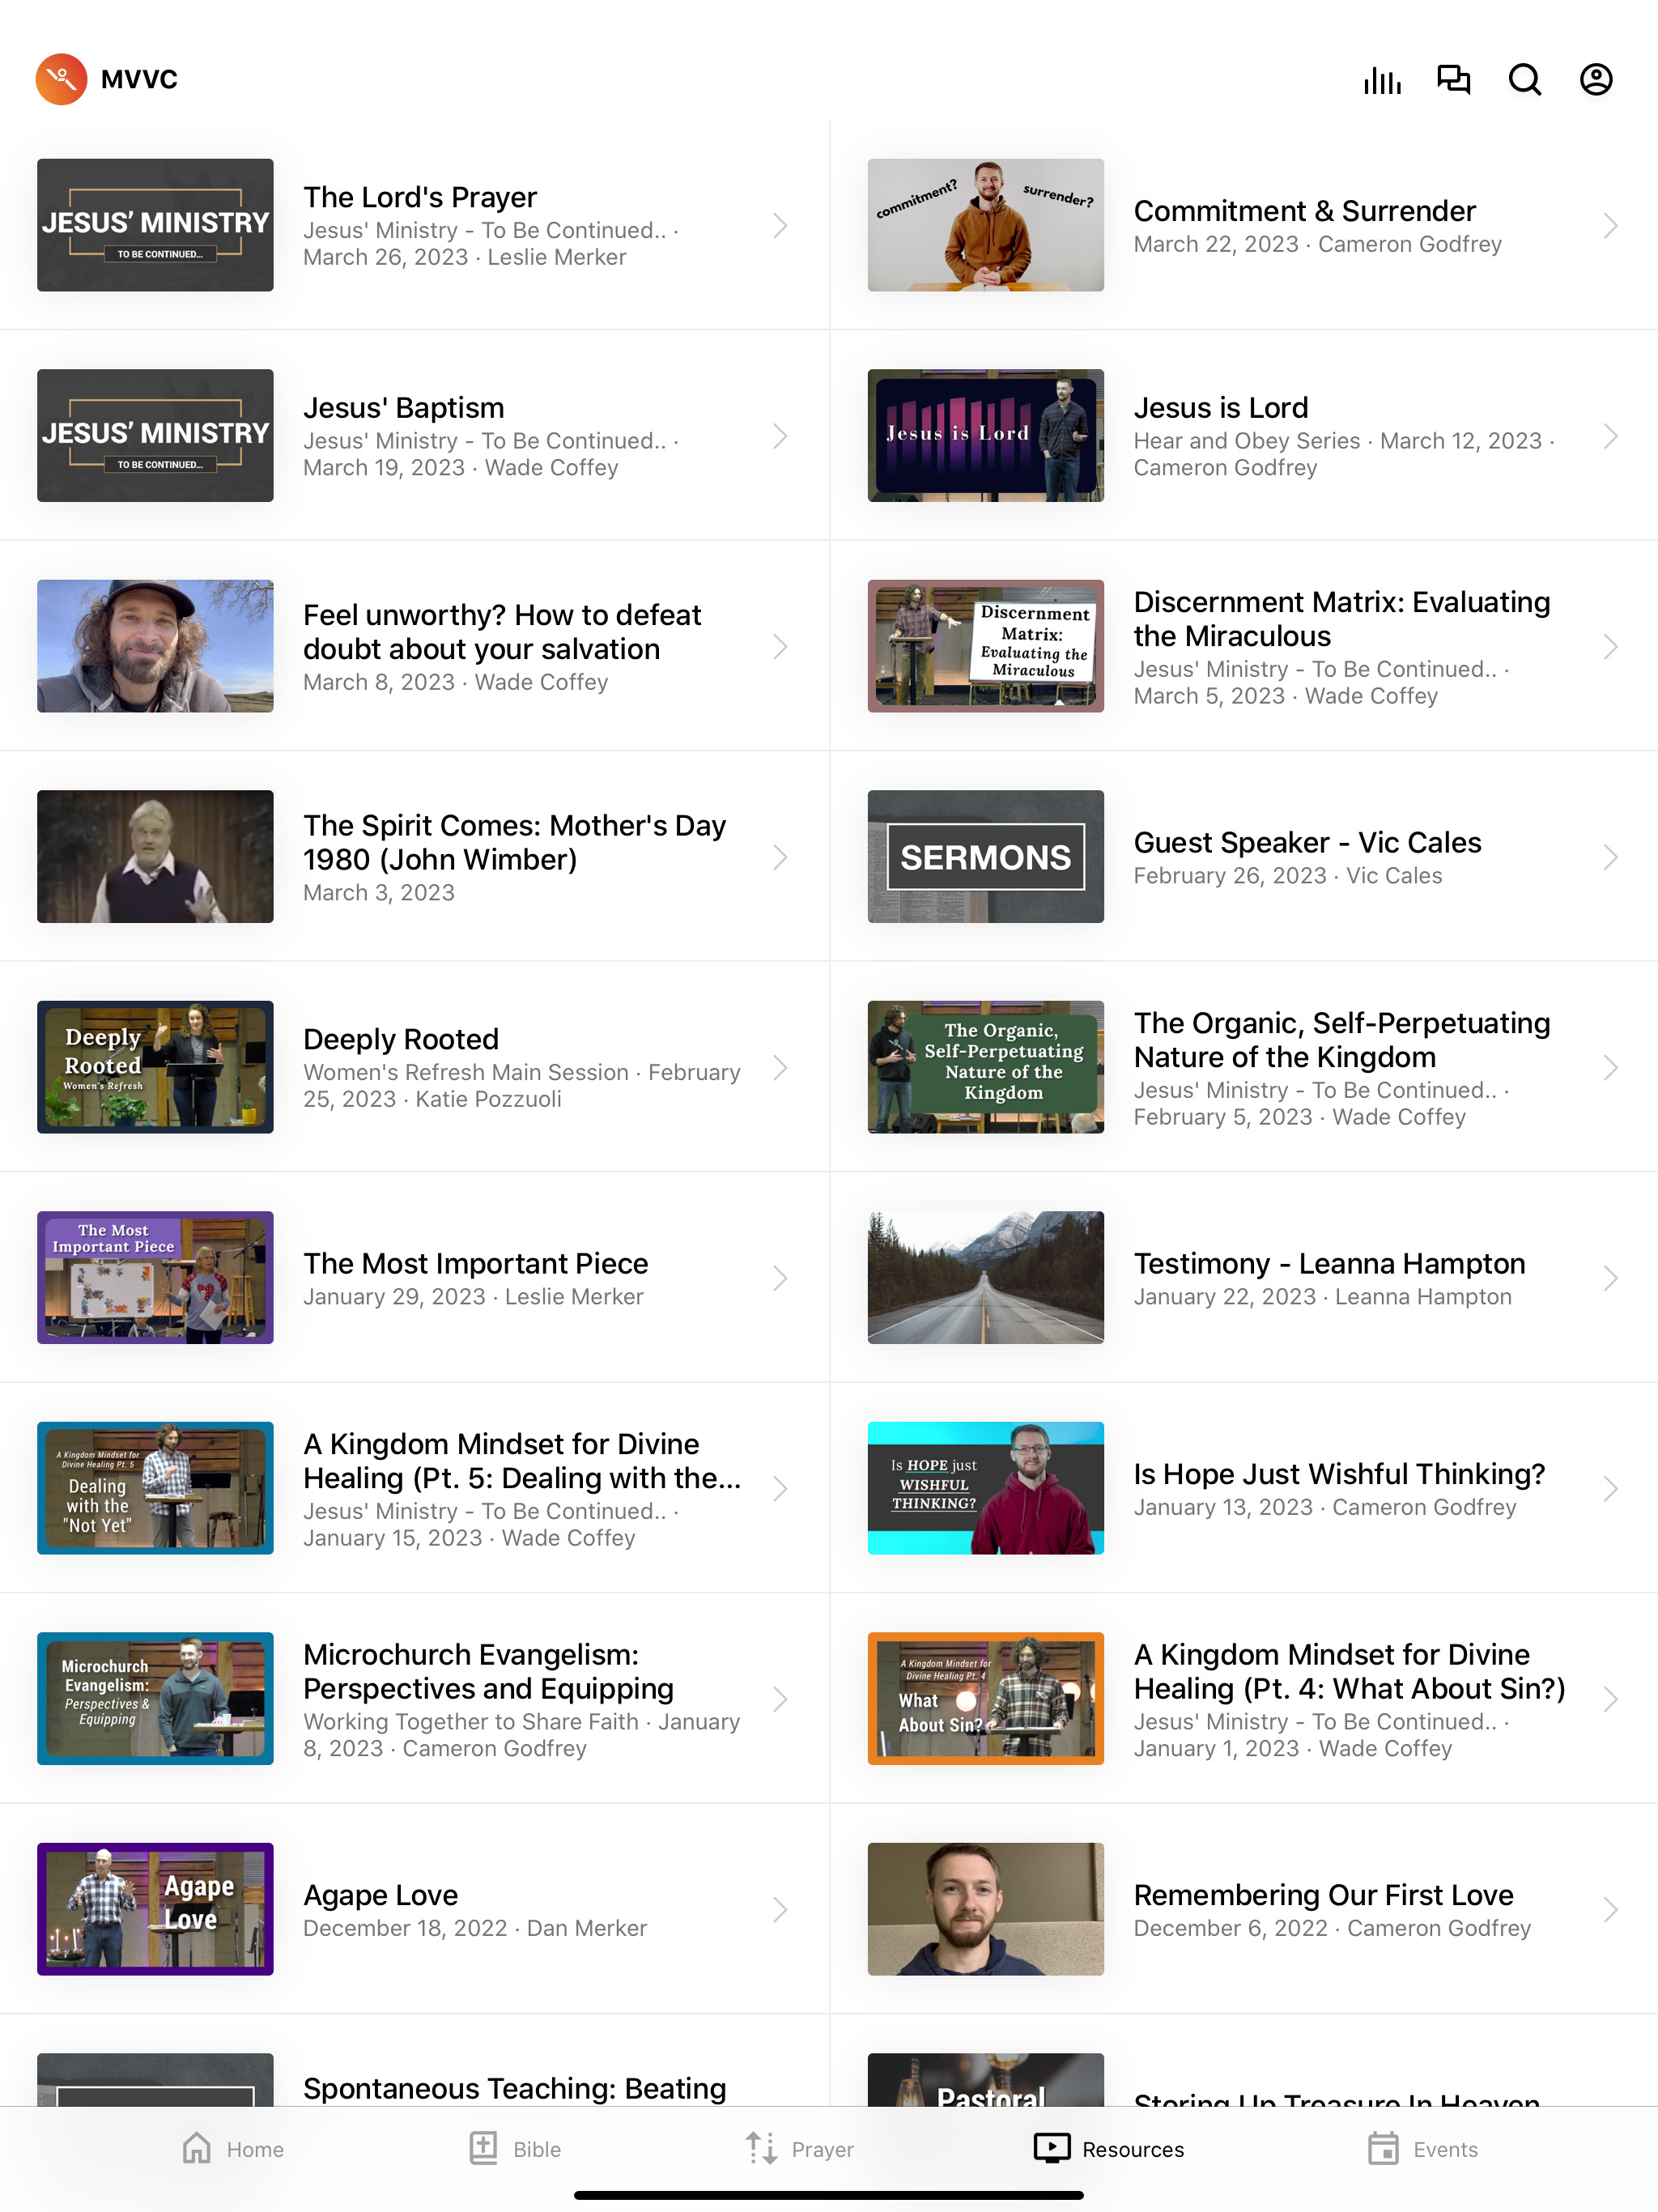The image size is (1658, 2212).
Task: Tap the Home house icon
Action: pos(197,2148)
